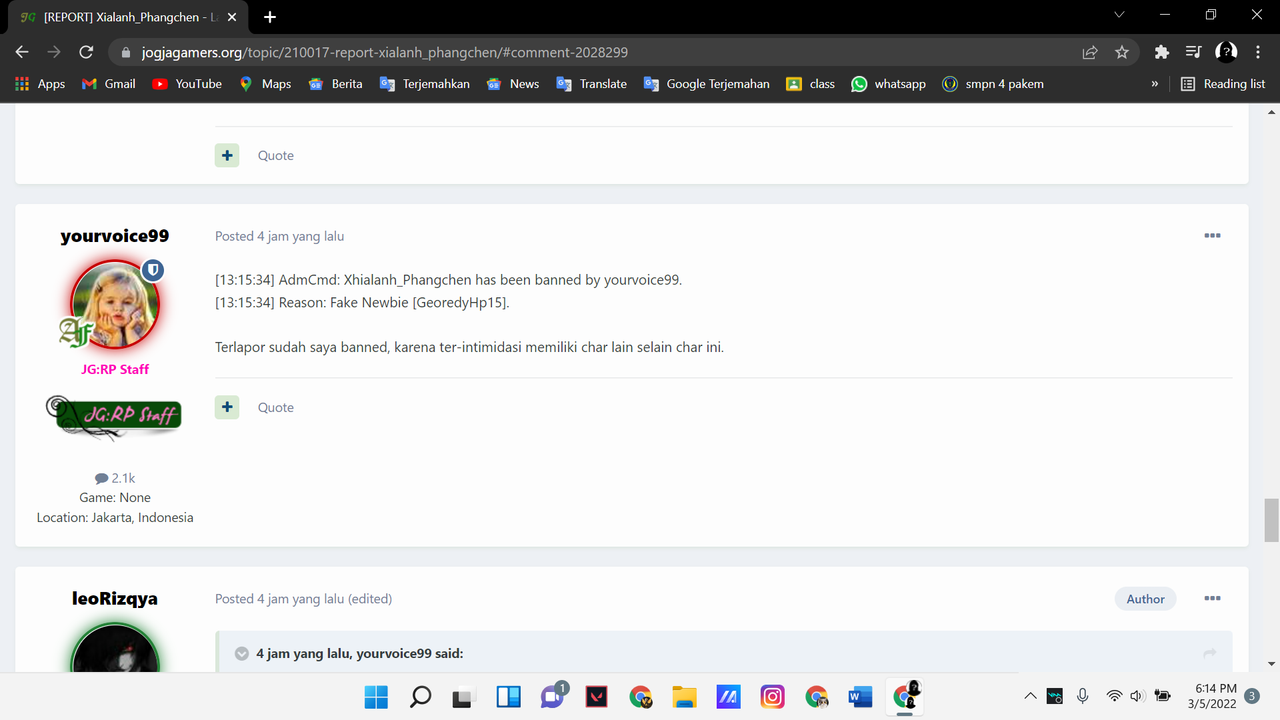Screen dimensions: 1280x720
Task: Click the browser back arrow
Action: pyautogui.click(x=22, y=52)
